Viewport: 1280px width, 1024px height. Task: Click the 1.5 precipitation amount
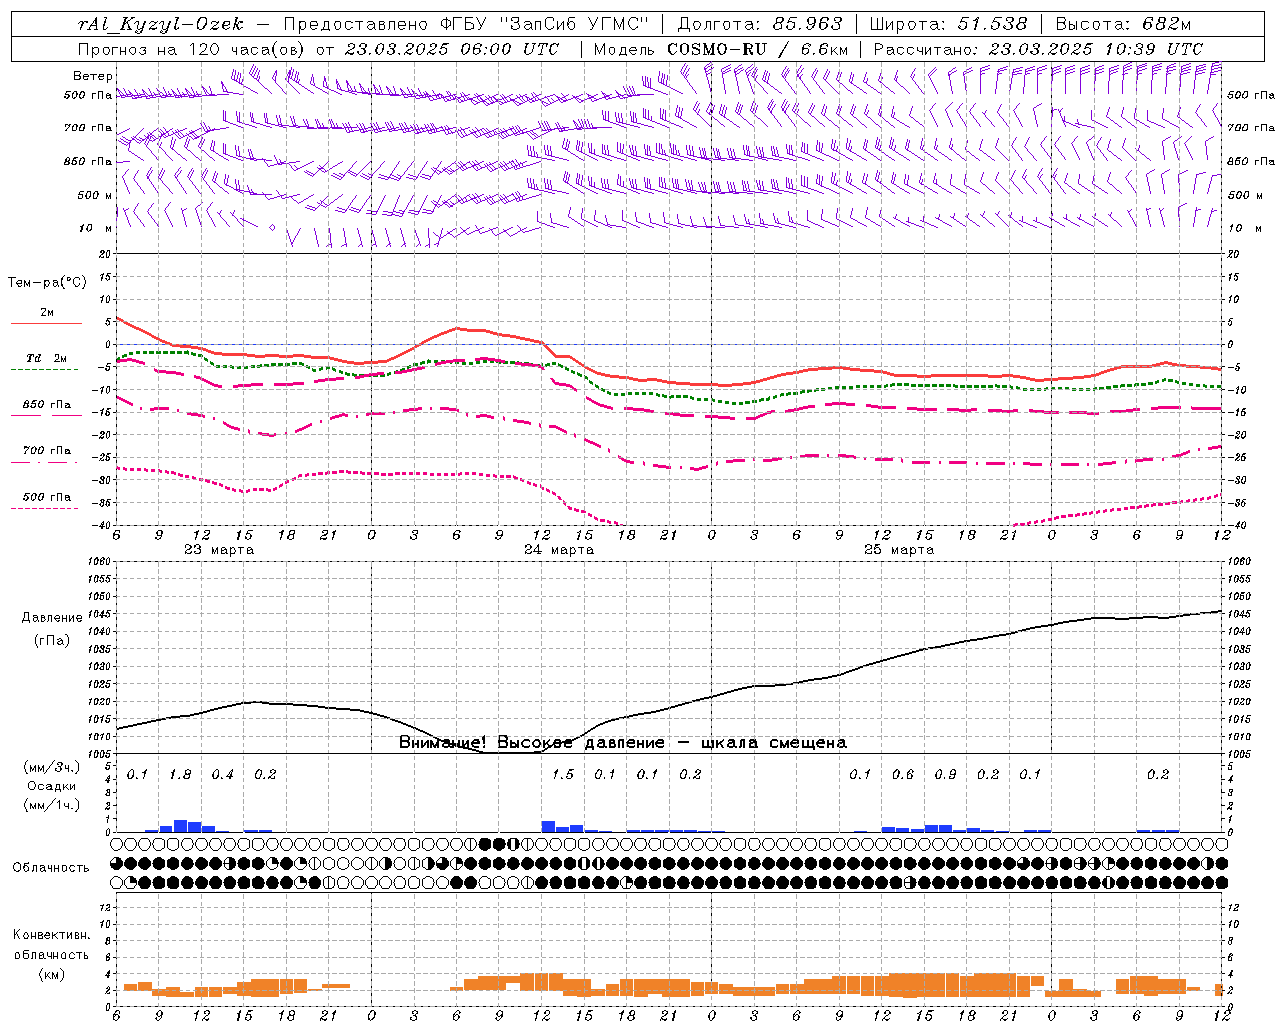pos(562,775)
